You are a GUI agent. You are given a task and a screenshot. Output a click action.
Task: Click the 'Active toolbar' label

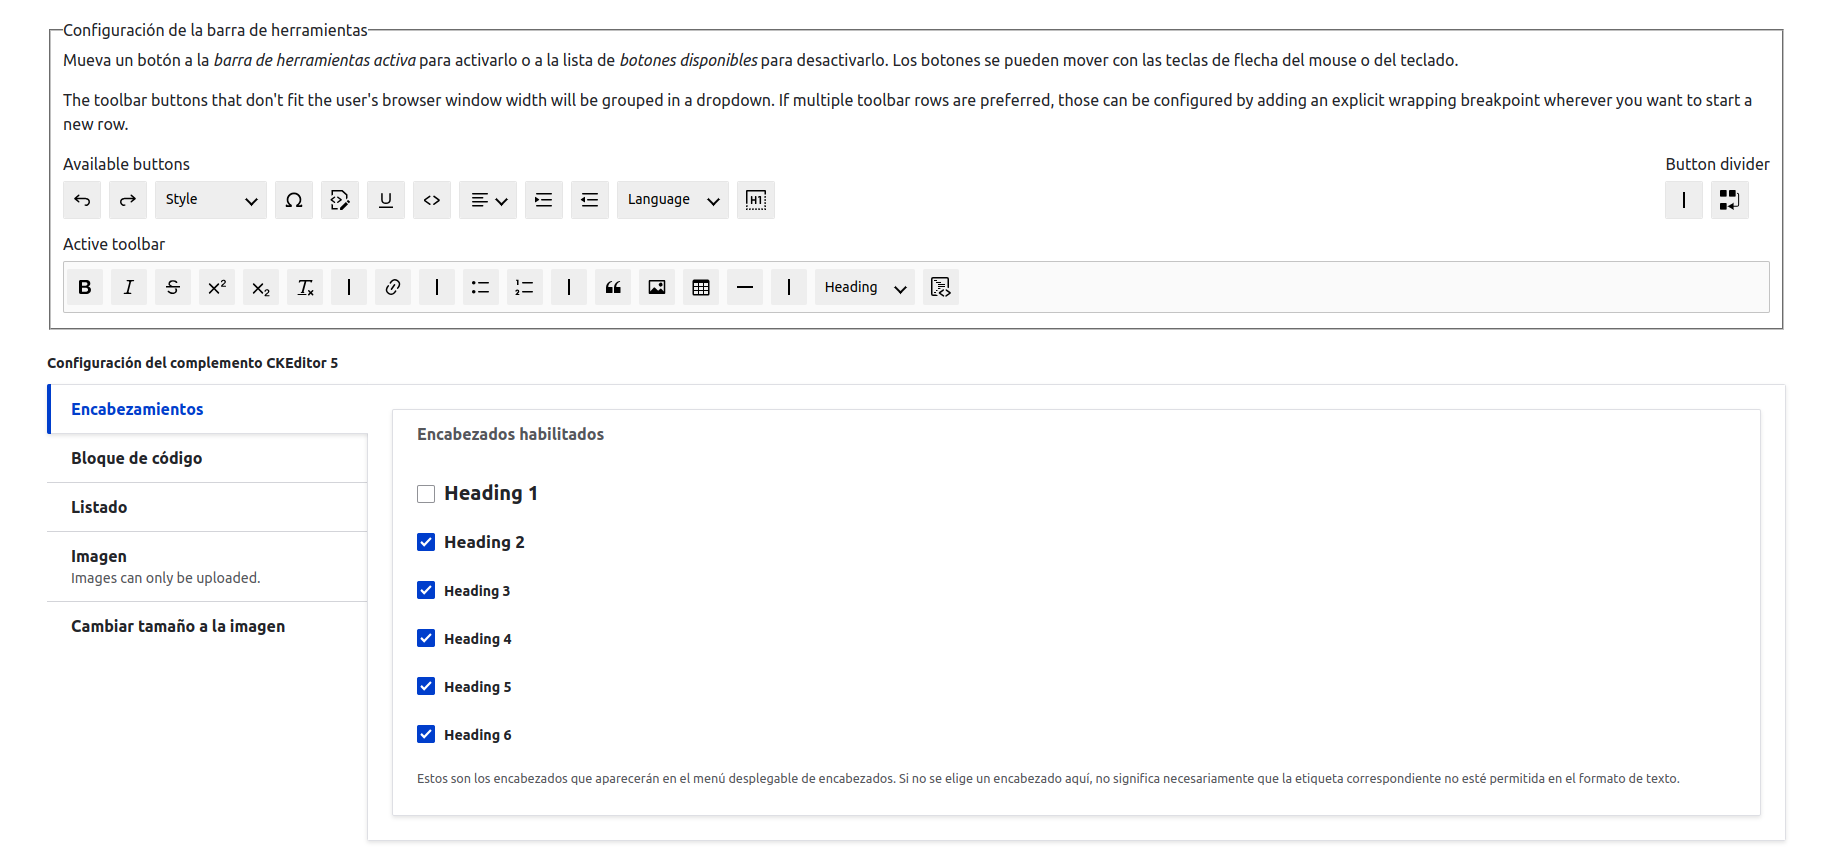[114, 244]
